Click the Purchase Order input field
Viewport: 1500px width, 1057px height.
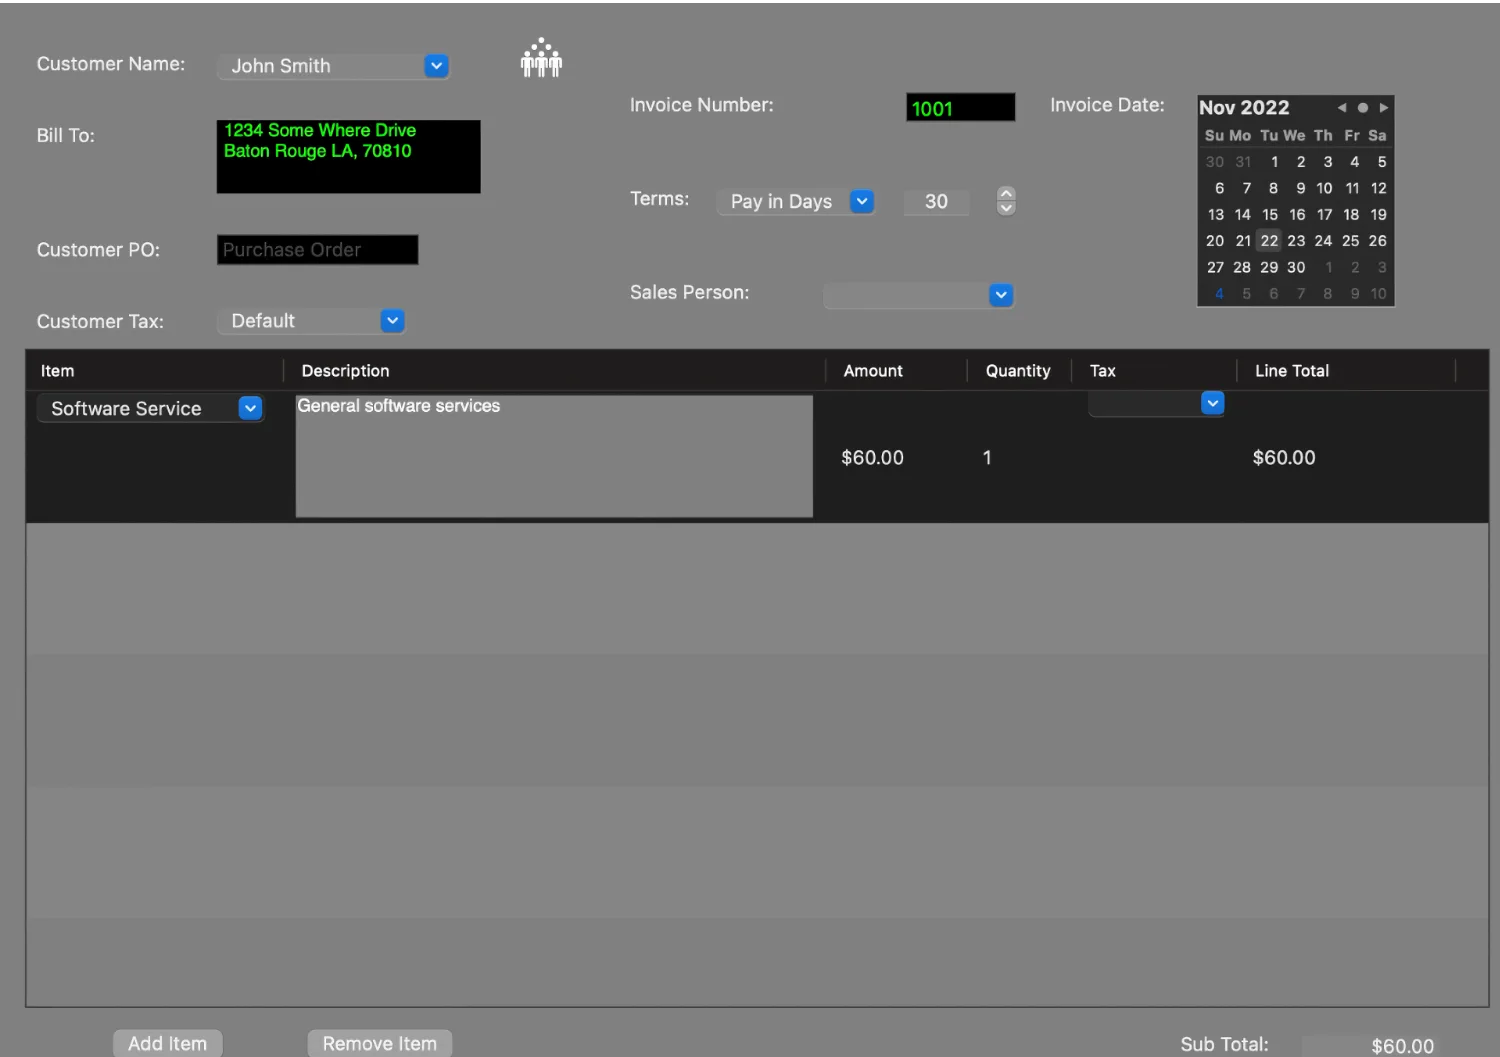point(317,250)
